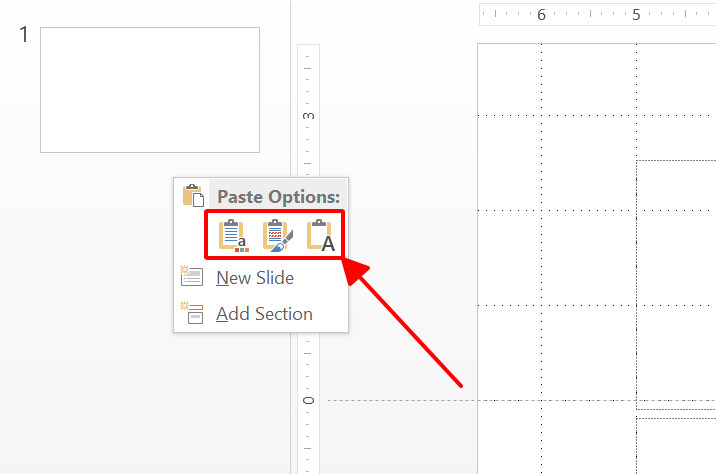Viewport: 716px width, 474px height.
Task: Click the clipboard icon beside Paste Options
Action: (x=193, y=195)
